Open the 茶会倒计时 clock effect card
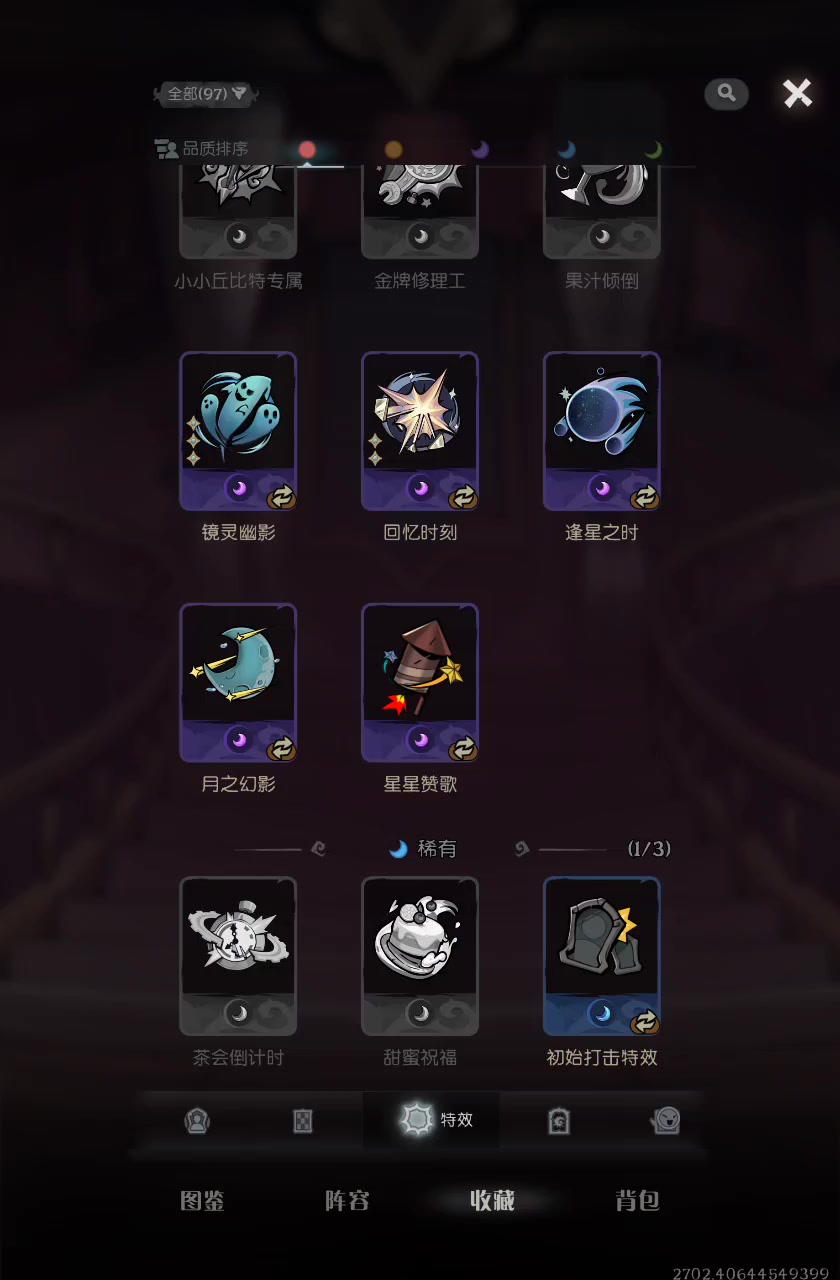The image size is (840, 1280). [238, 956]
